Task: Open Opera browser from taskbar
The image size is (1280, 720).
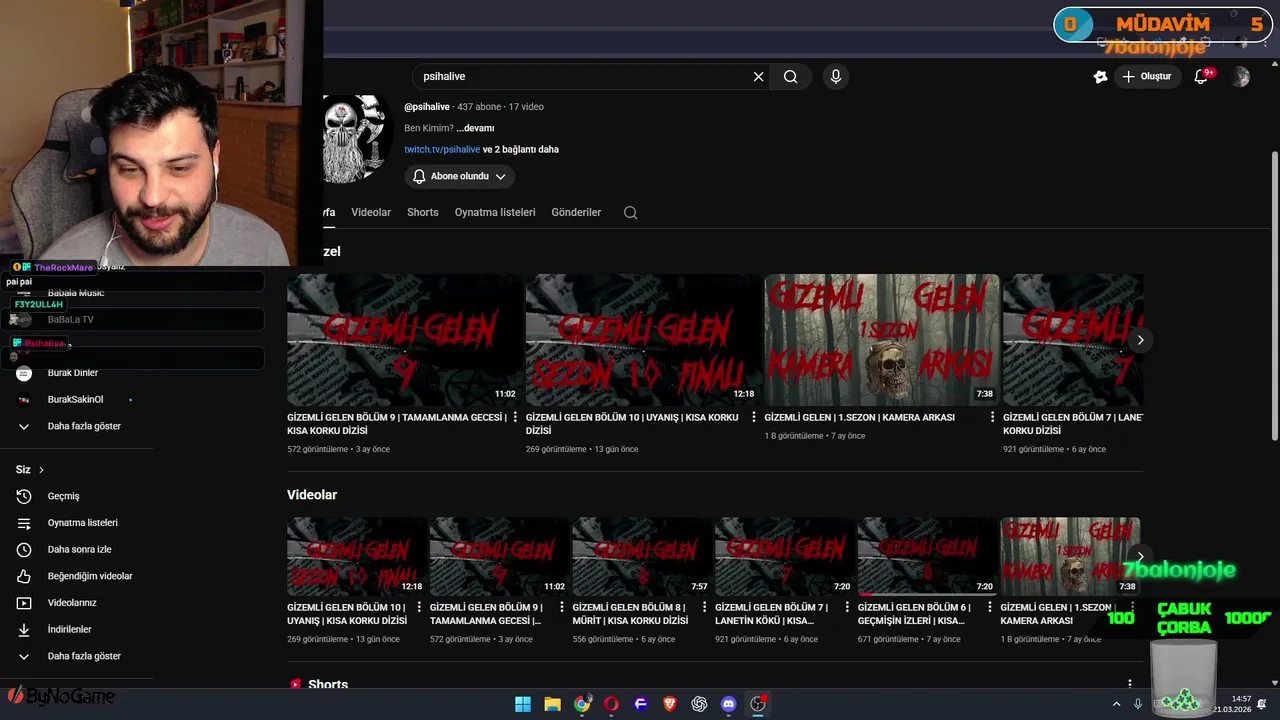Action: tap(611, 704)
